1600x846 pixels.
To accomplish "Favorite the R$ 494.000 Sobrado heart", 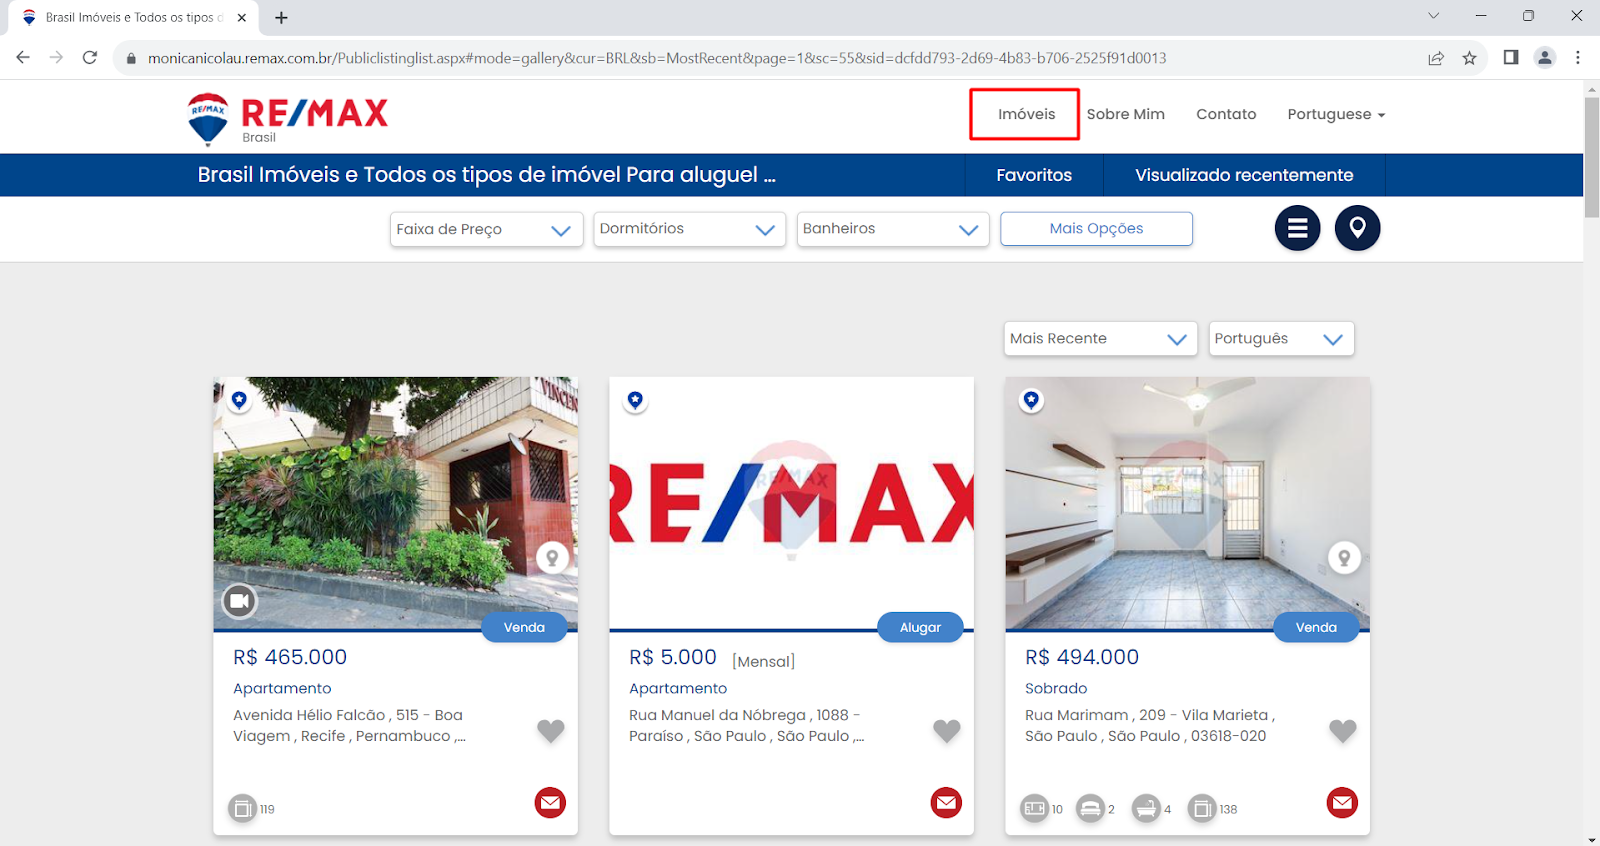I will coord(1343,731).
